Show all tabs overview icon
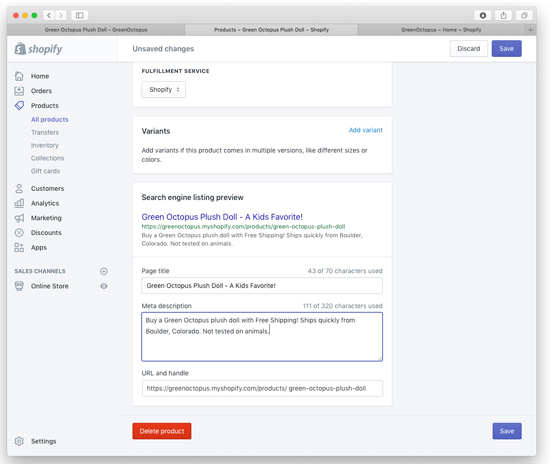 pos(524,15)
